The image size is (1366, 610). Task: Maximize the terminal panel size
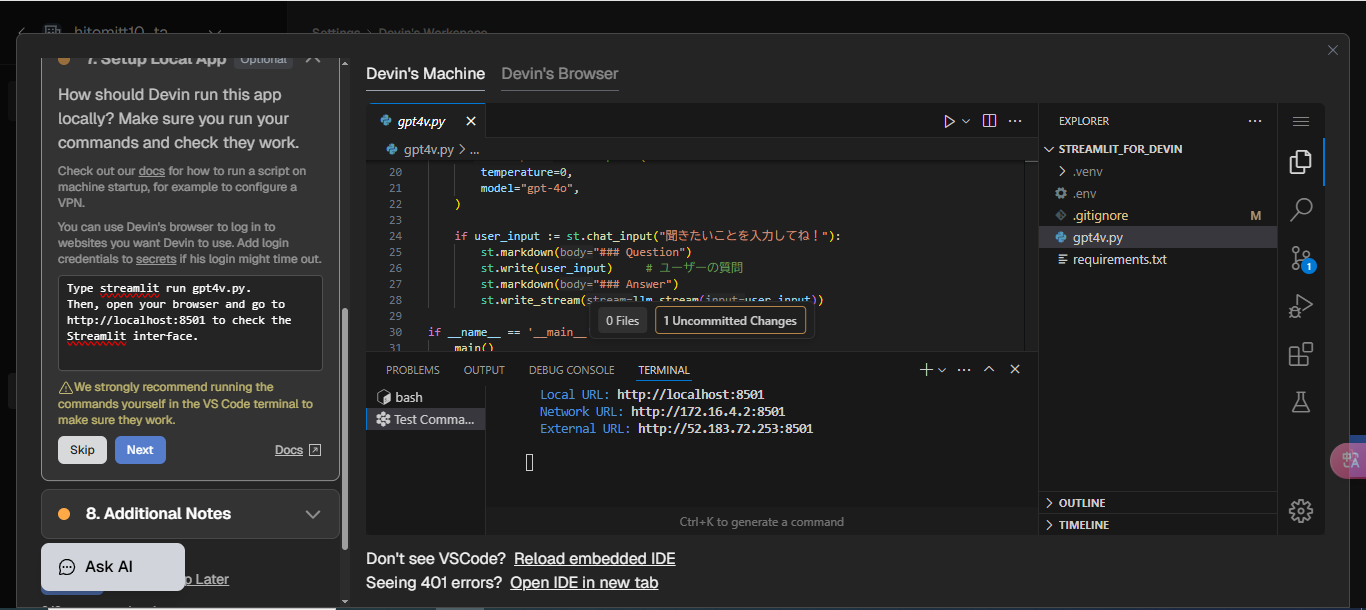[989, 369]
